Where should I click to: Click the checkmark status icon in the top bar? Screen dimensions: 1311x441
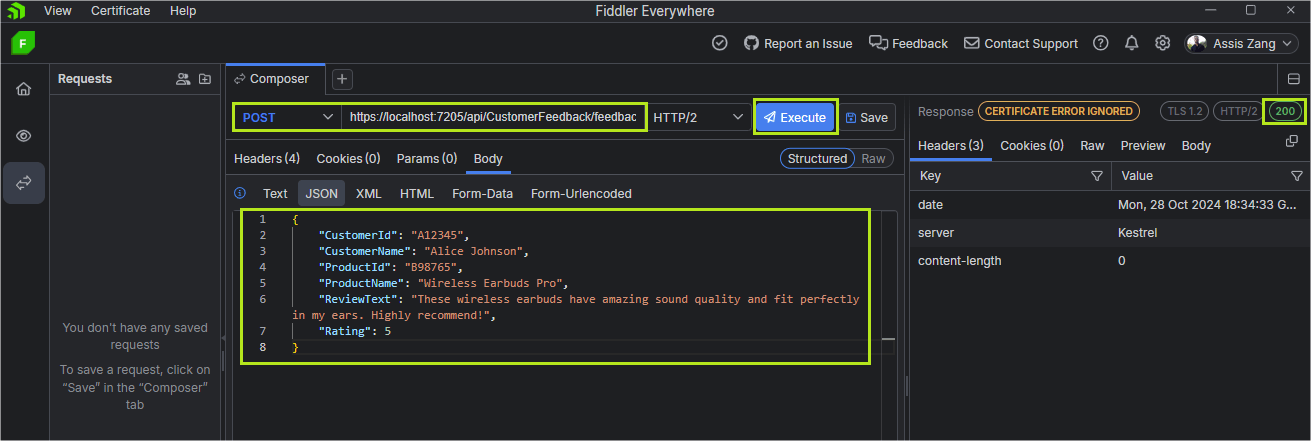point(719,43)
